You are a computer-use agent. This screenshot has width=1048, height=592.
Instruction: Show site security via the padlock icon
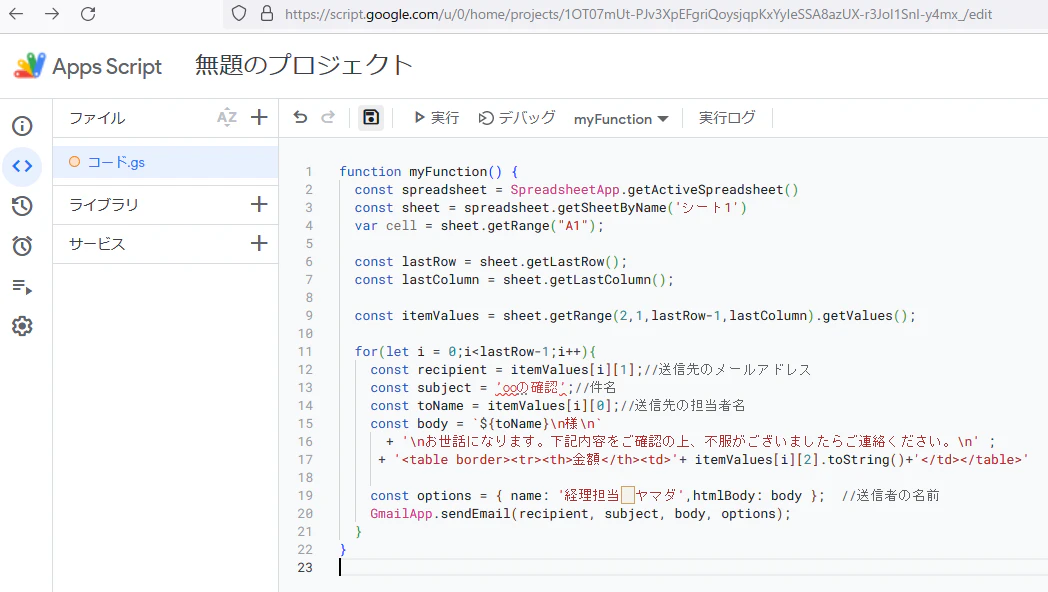click(x=267, y=13)
